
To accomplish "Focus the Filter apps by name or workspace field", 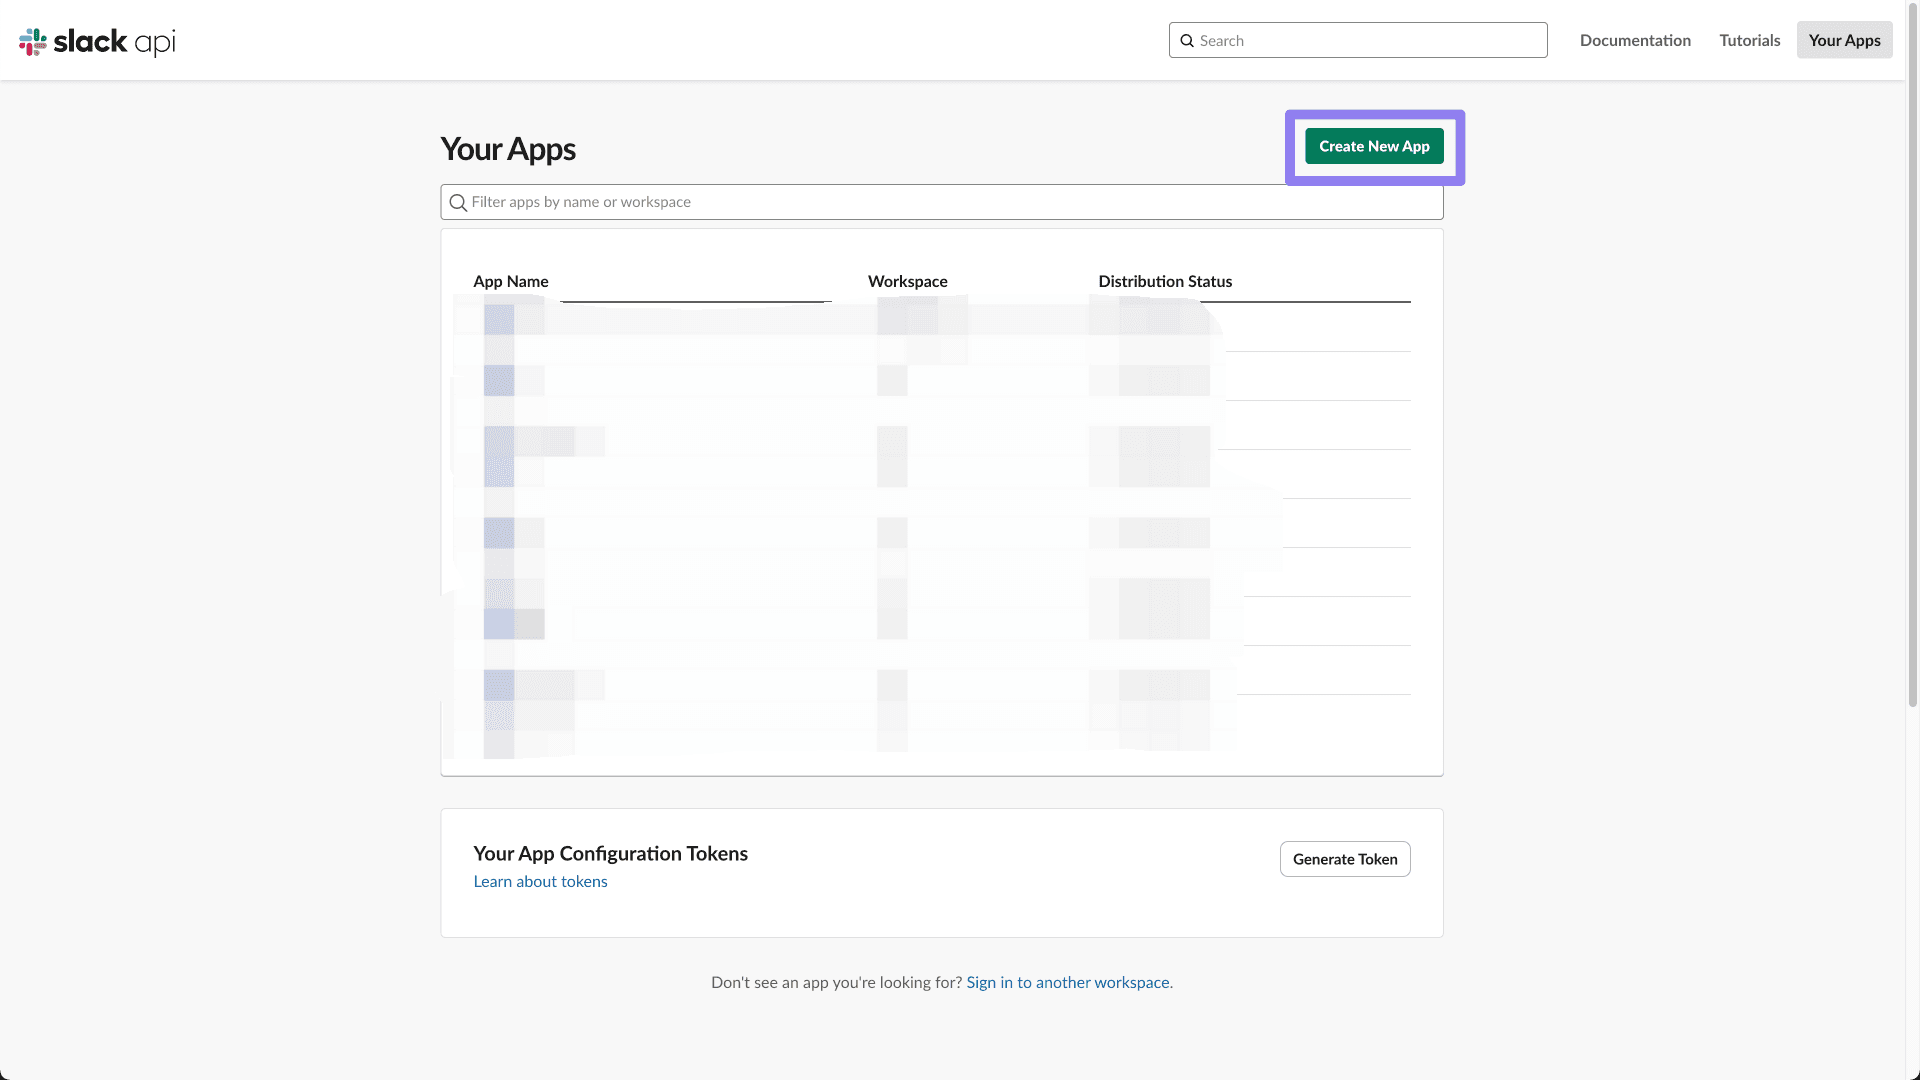I will tap(942, 202).
